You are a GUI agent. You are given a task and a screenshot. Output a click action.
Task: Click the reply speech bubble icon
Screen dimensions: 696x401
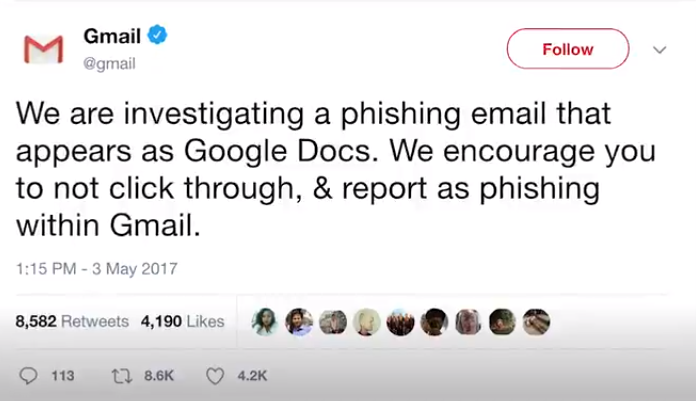[28, 376]
